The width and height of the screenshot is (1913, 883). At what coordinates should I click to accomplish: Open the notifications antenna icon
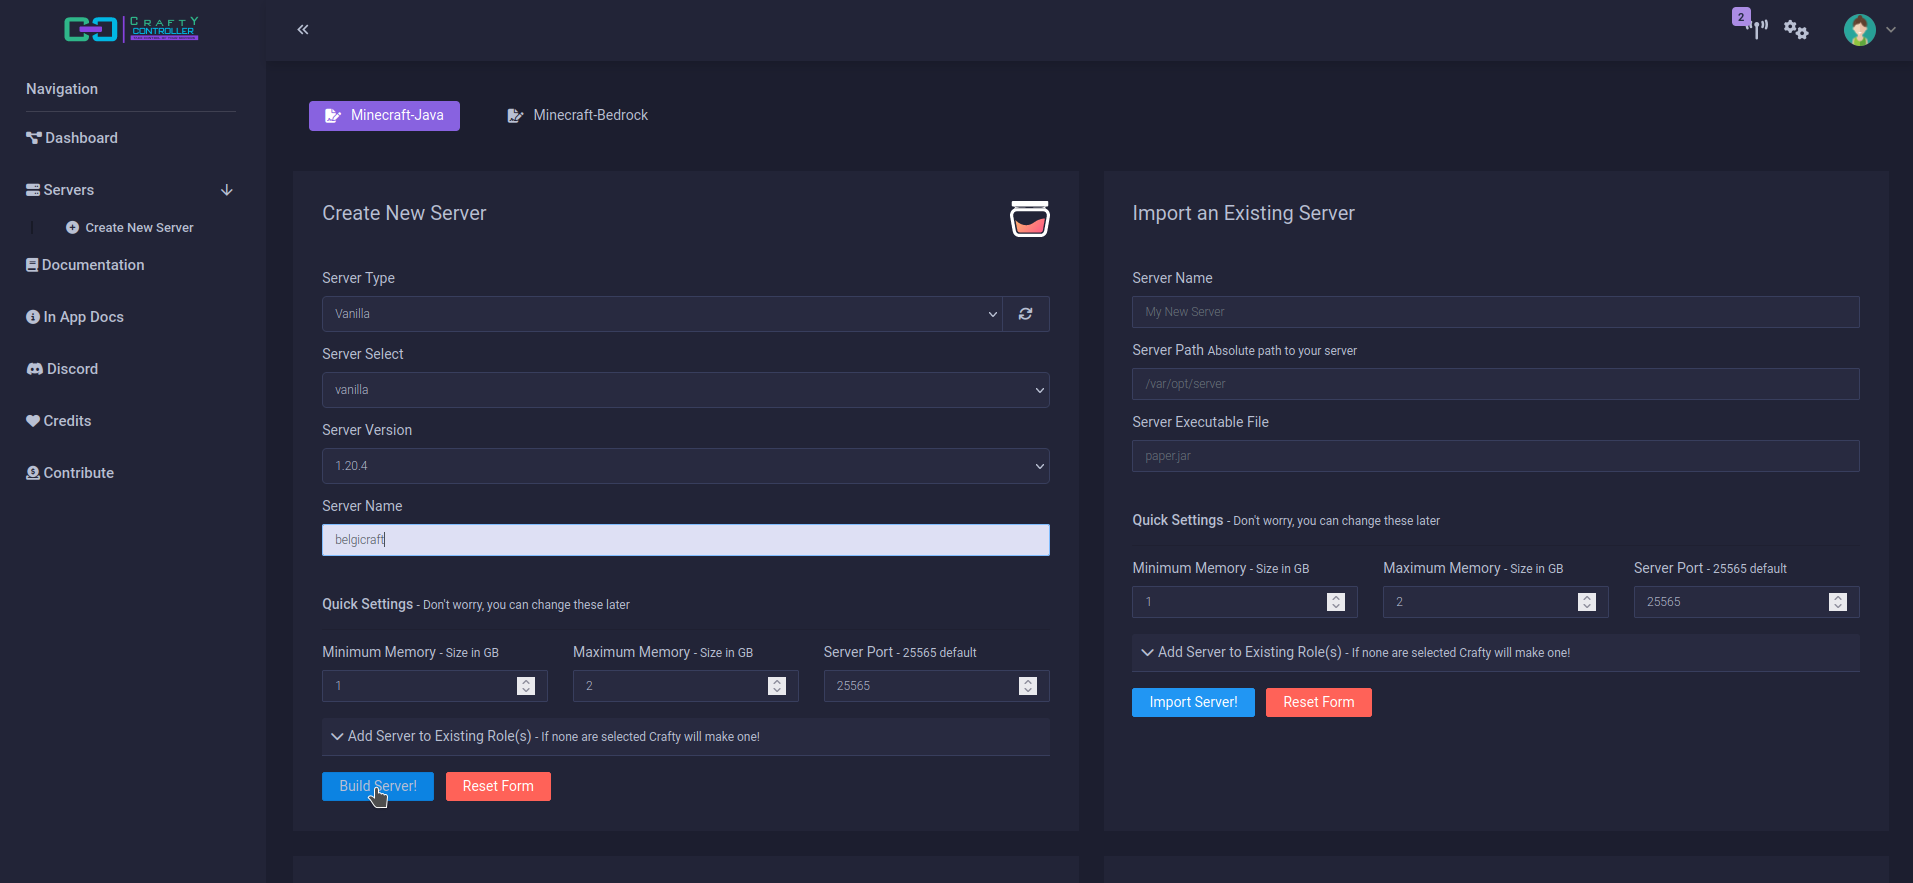(x=1756, y=28)
